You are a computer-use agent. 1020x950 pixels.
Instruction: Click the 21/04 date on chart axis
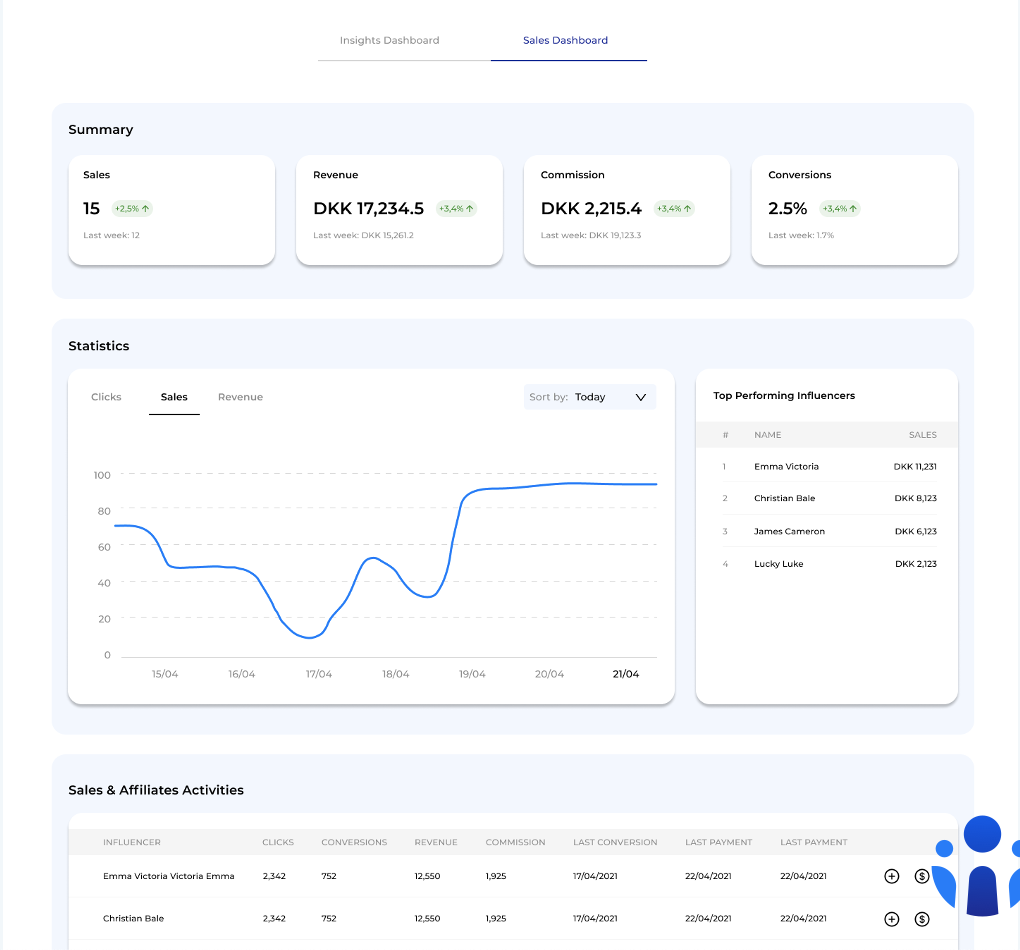625,674
